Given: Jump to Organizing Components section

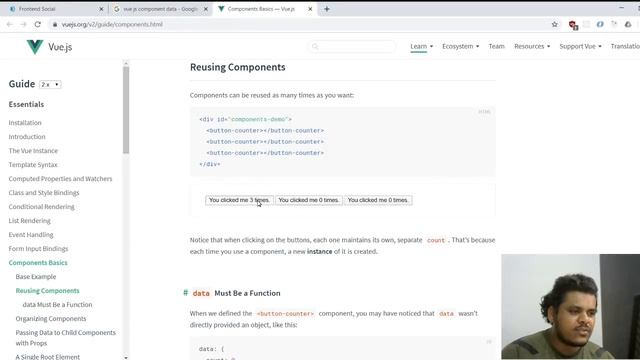Looking at the screenshot, I should [x=51, y=318].
